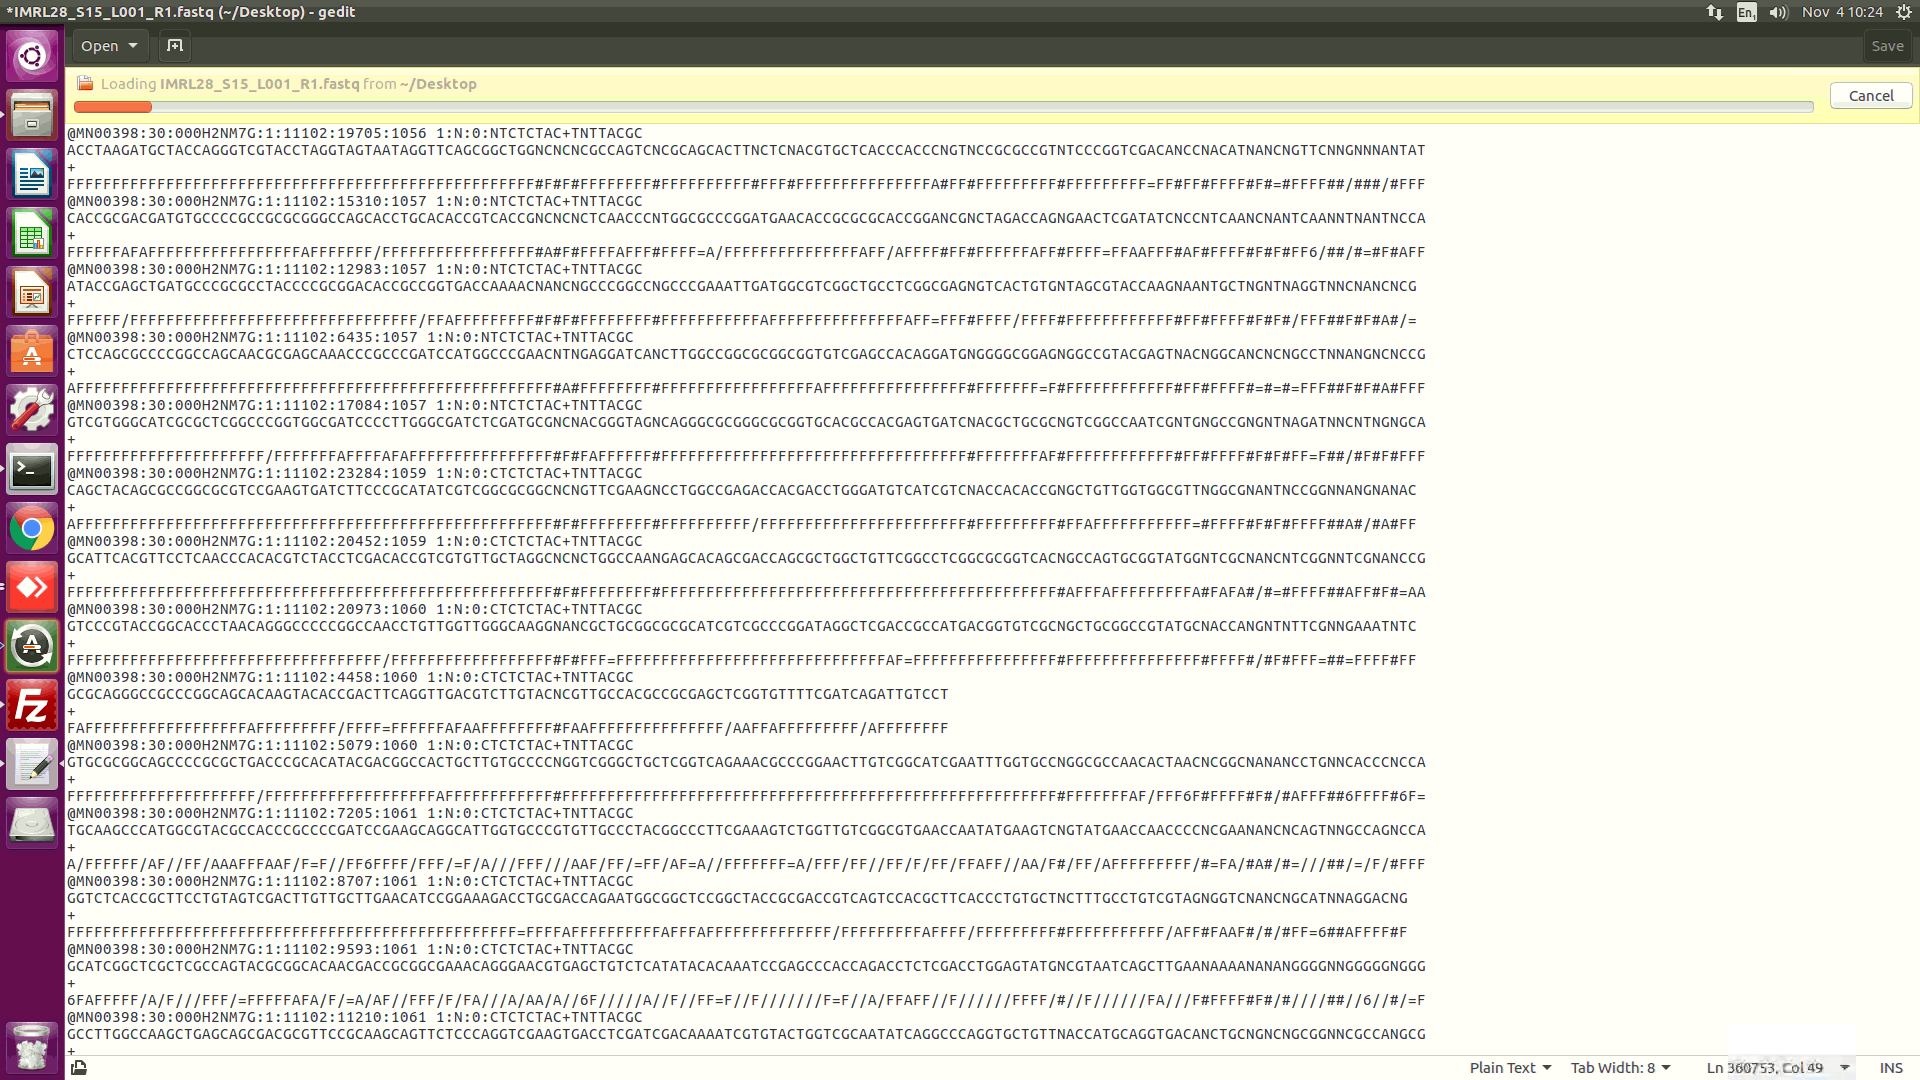Click the Ubuntu dash button

click(x=31, y=55)
